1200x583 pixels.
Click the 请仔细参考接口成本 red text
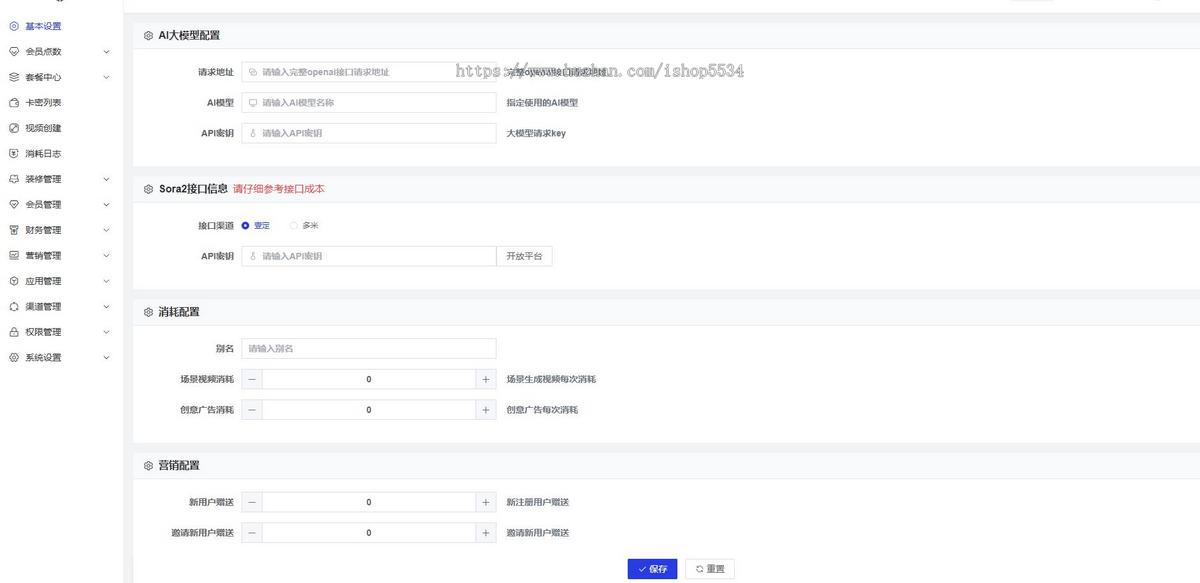click(279, 188)
